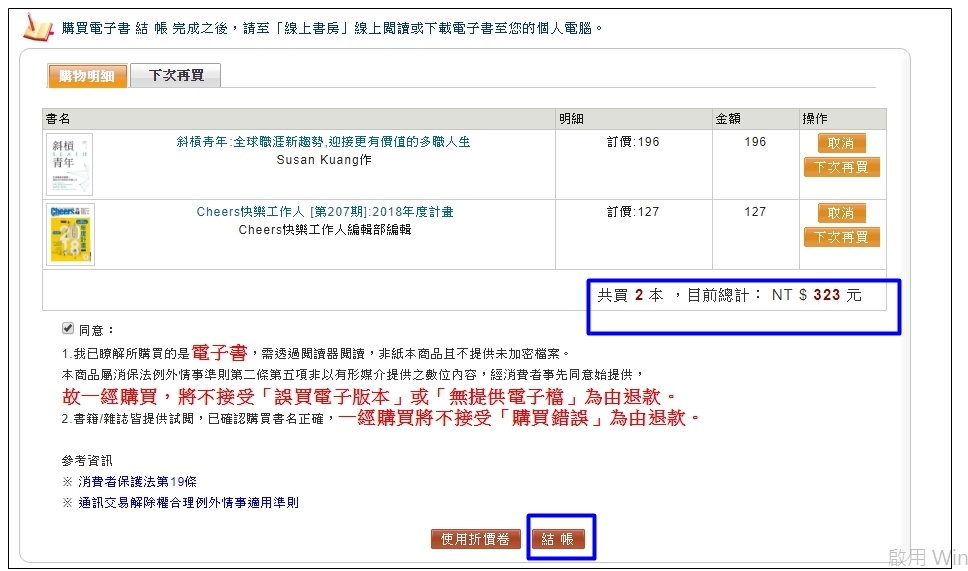Click the 書名 column header
Screen dimensions: 968x571
click(57, 119)
